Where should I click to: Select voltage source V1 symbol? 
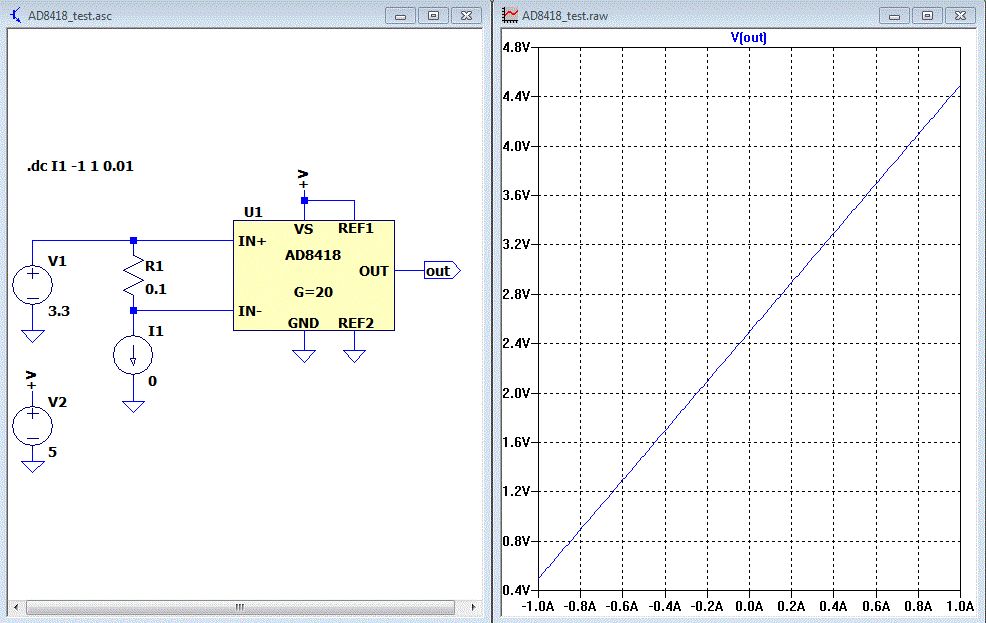coord(33,285)
